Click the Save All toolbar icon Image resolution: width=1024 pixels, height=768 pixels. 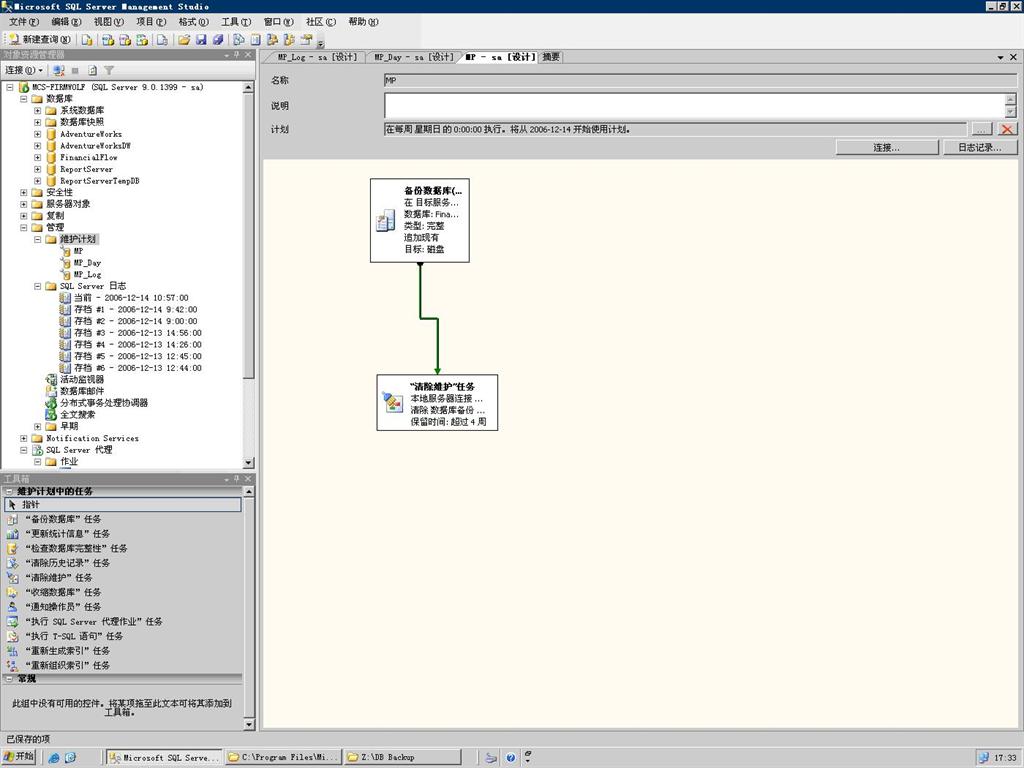pyautogui.click(x=218, y=40)
